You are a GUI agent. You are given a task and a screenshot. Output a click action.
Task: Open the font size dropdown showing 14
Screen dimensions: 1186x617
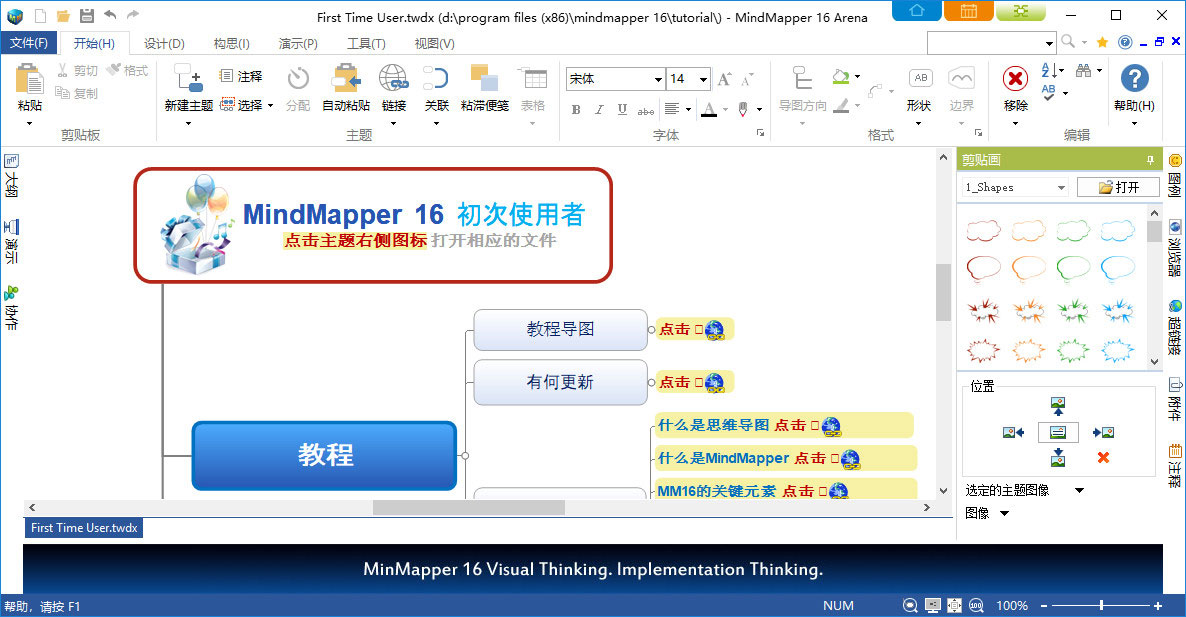point(703,79)
